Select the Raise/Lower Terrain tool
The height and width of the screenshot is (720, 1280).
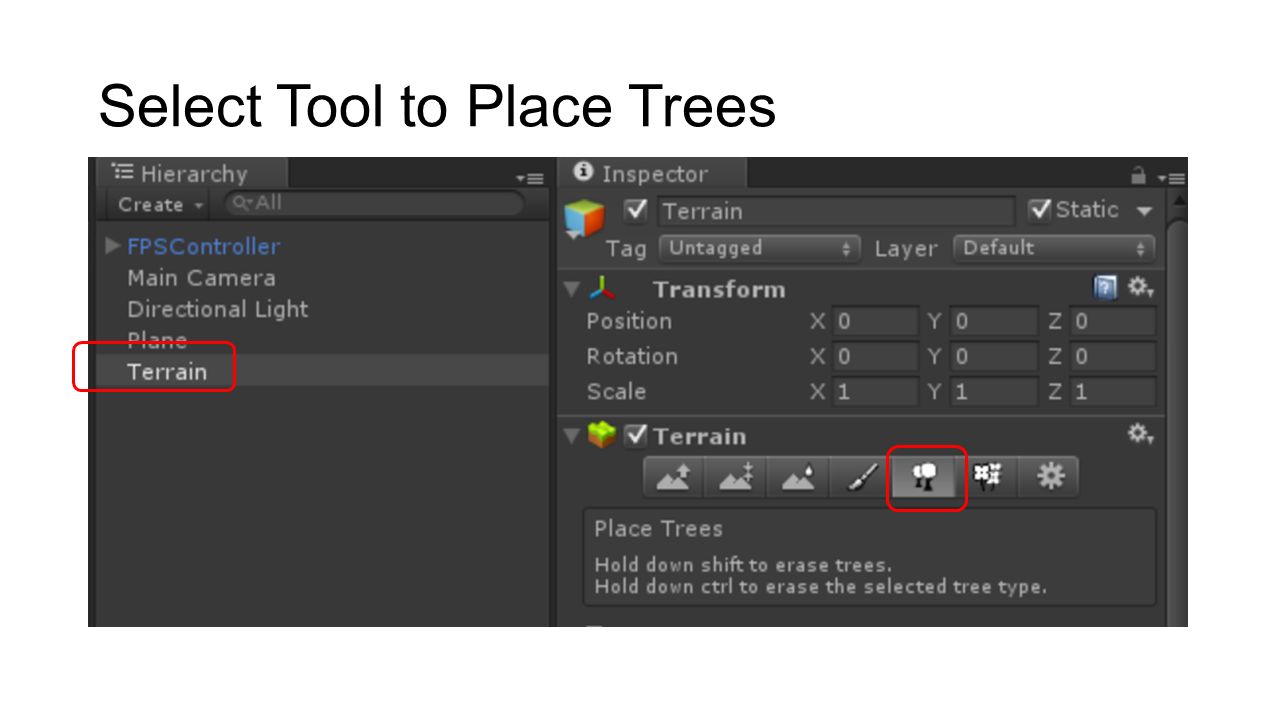point(673,477)
